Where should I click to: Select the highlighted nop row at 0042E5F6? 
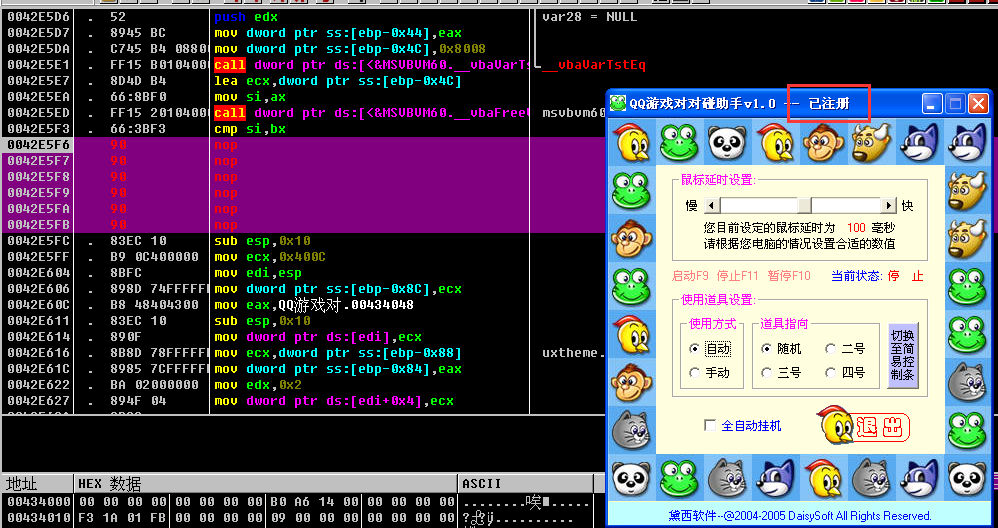(x=266, y=145)
